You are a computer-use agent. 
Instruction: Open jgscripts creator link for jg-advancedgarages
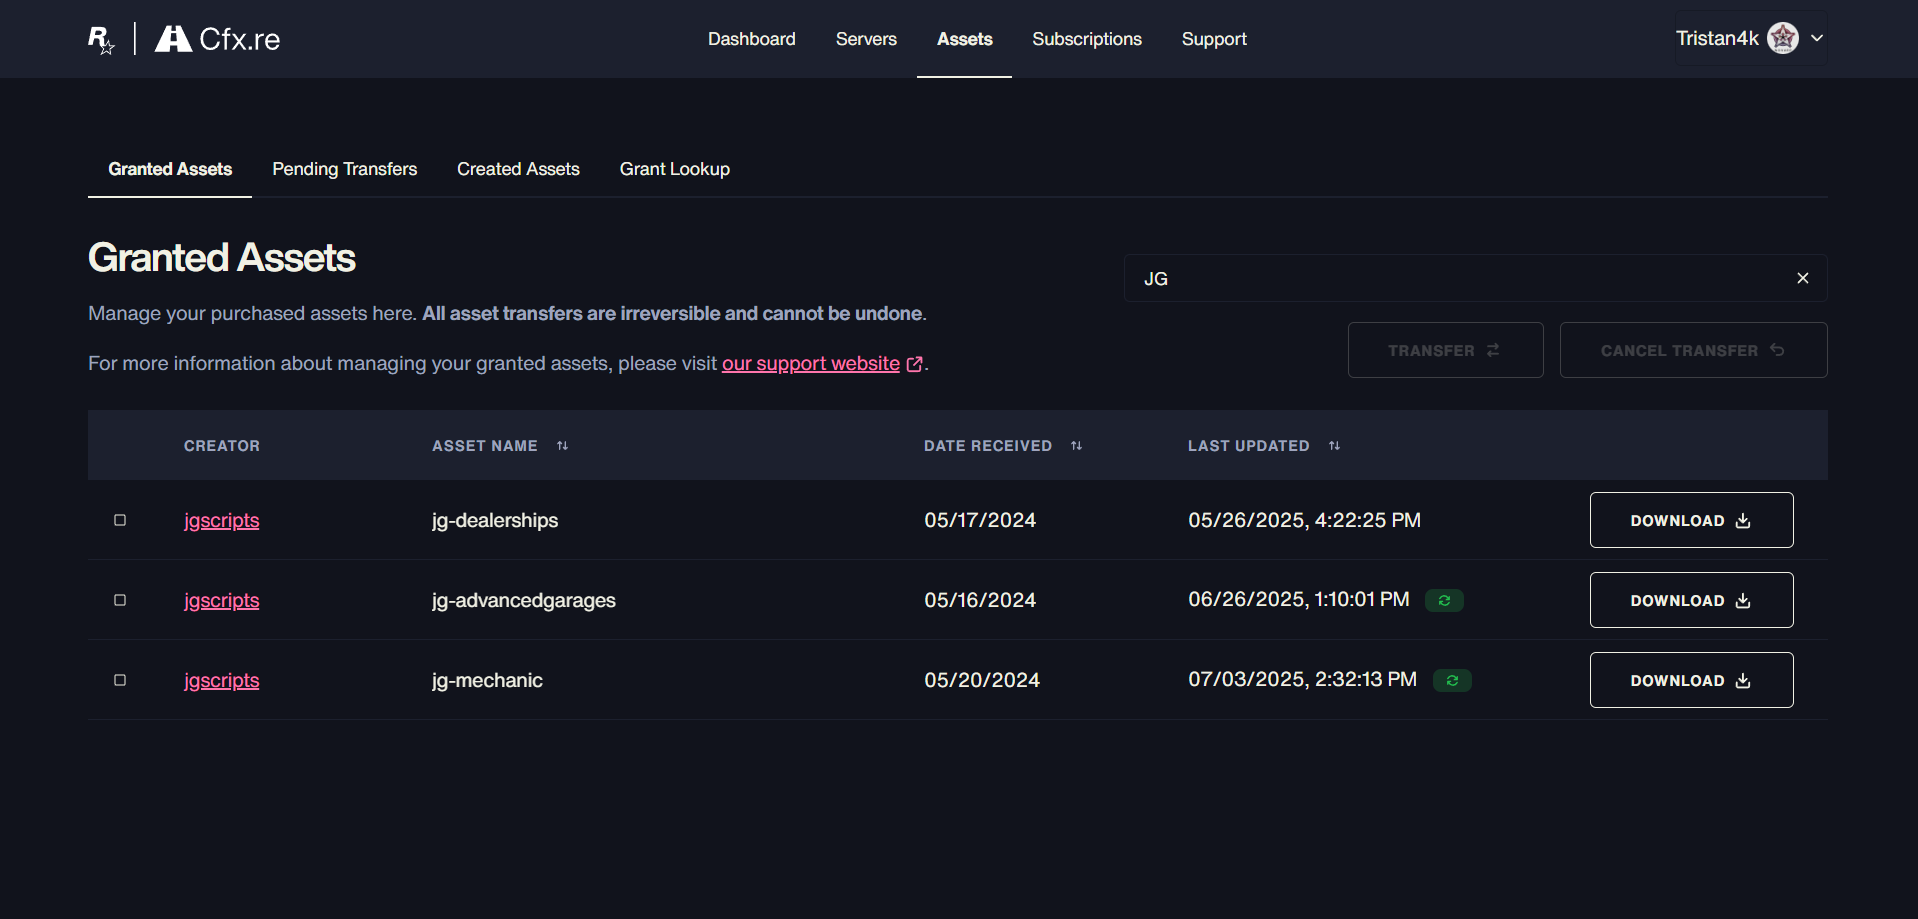(x=221, y=601)
